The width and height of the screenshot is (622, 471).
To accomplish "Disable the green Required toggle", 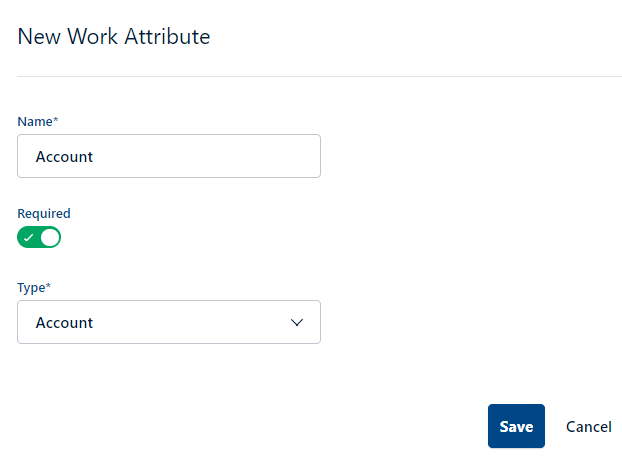I will [x=39, y=237].
